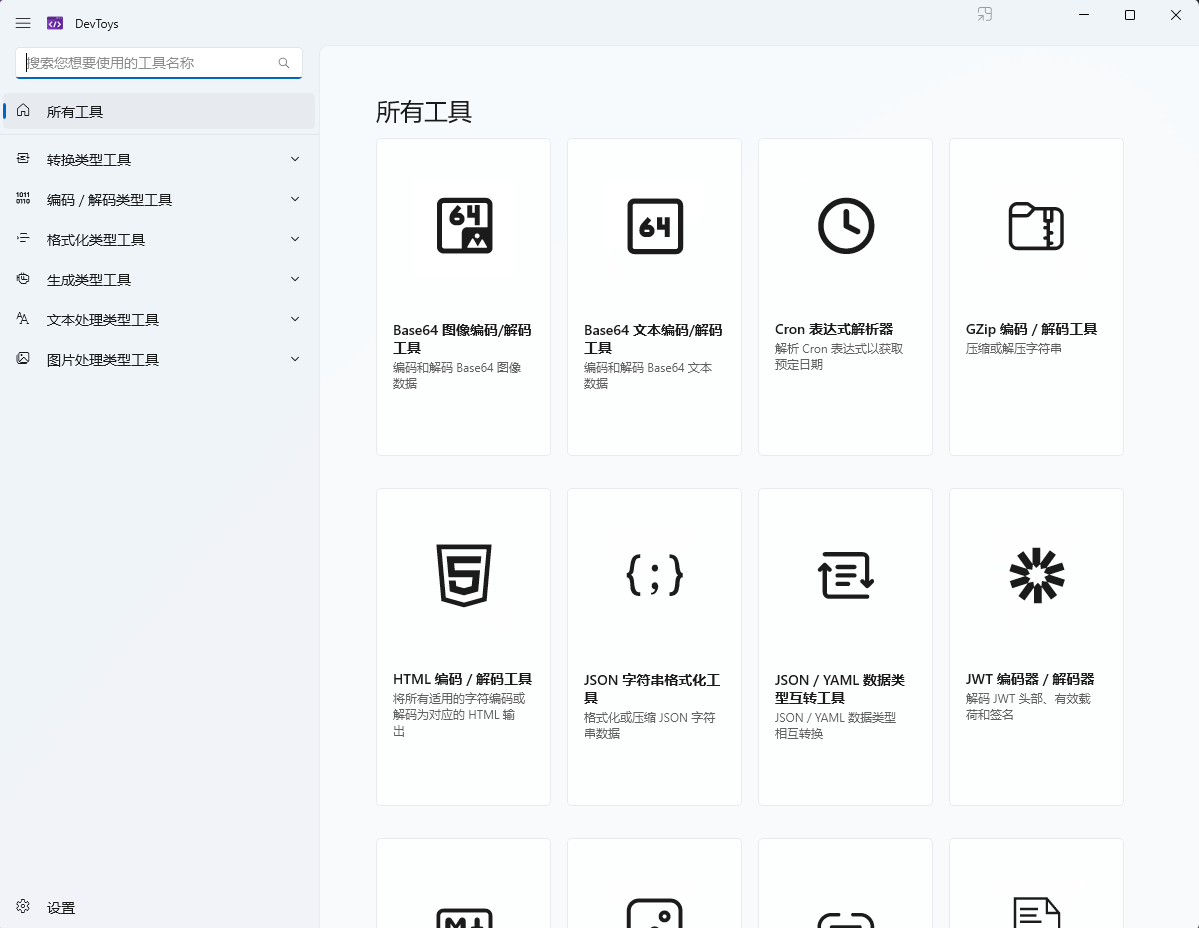Open Base64 图像编码/解码工具 card title

coord(462,339)
